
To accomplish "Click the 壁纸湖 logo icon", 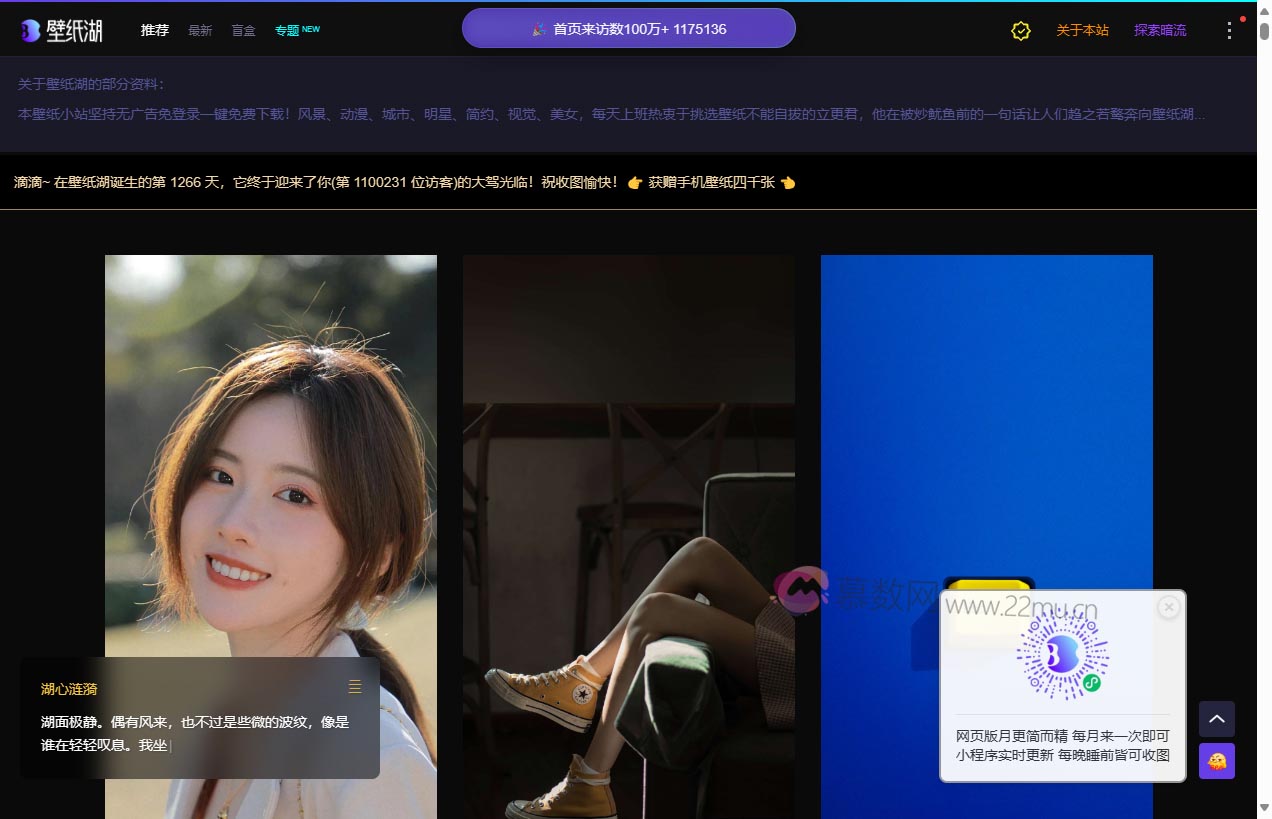I will click(x=31, y=31).
